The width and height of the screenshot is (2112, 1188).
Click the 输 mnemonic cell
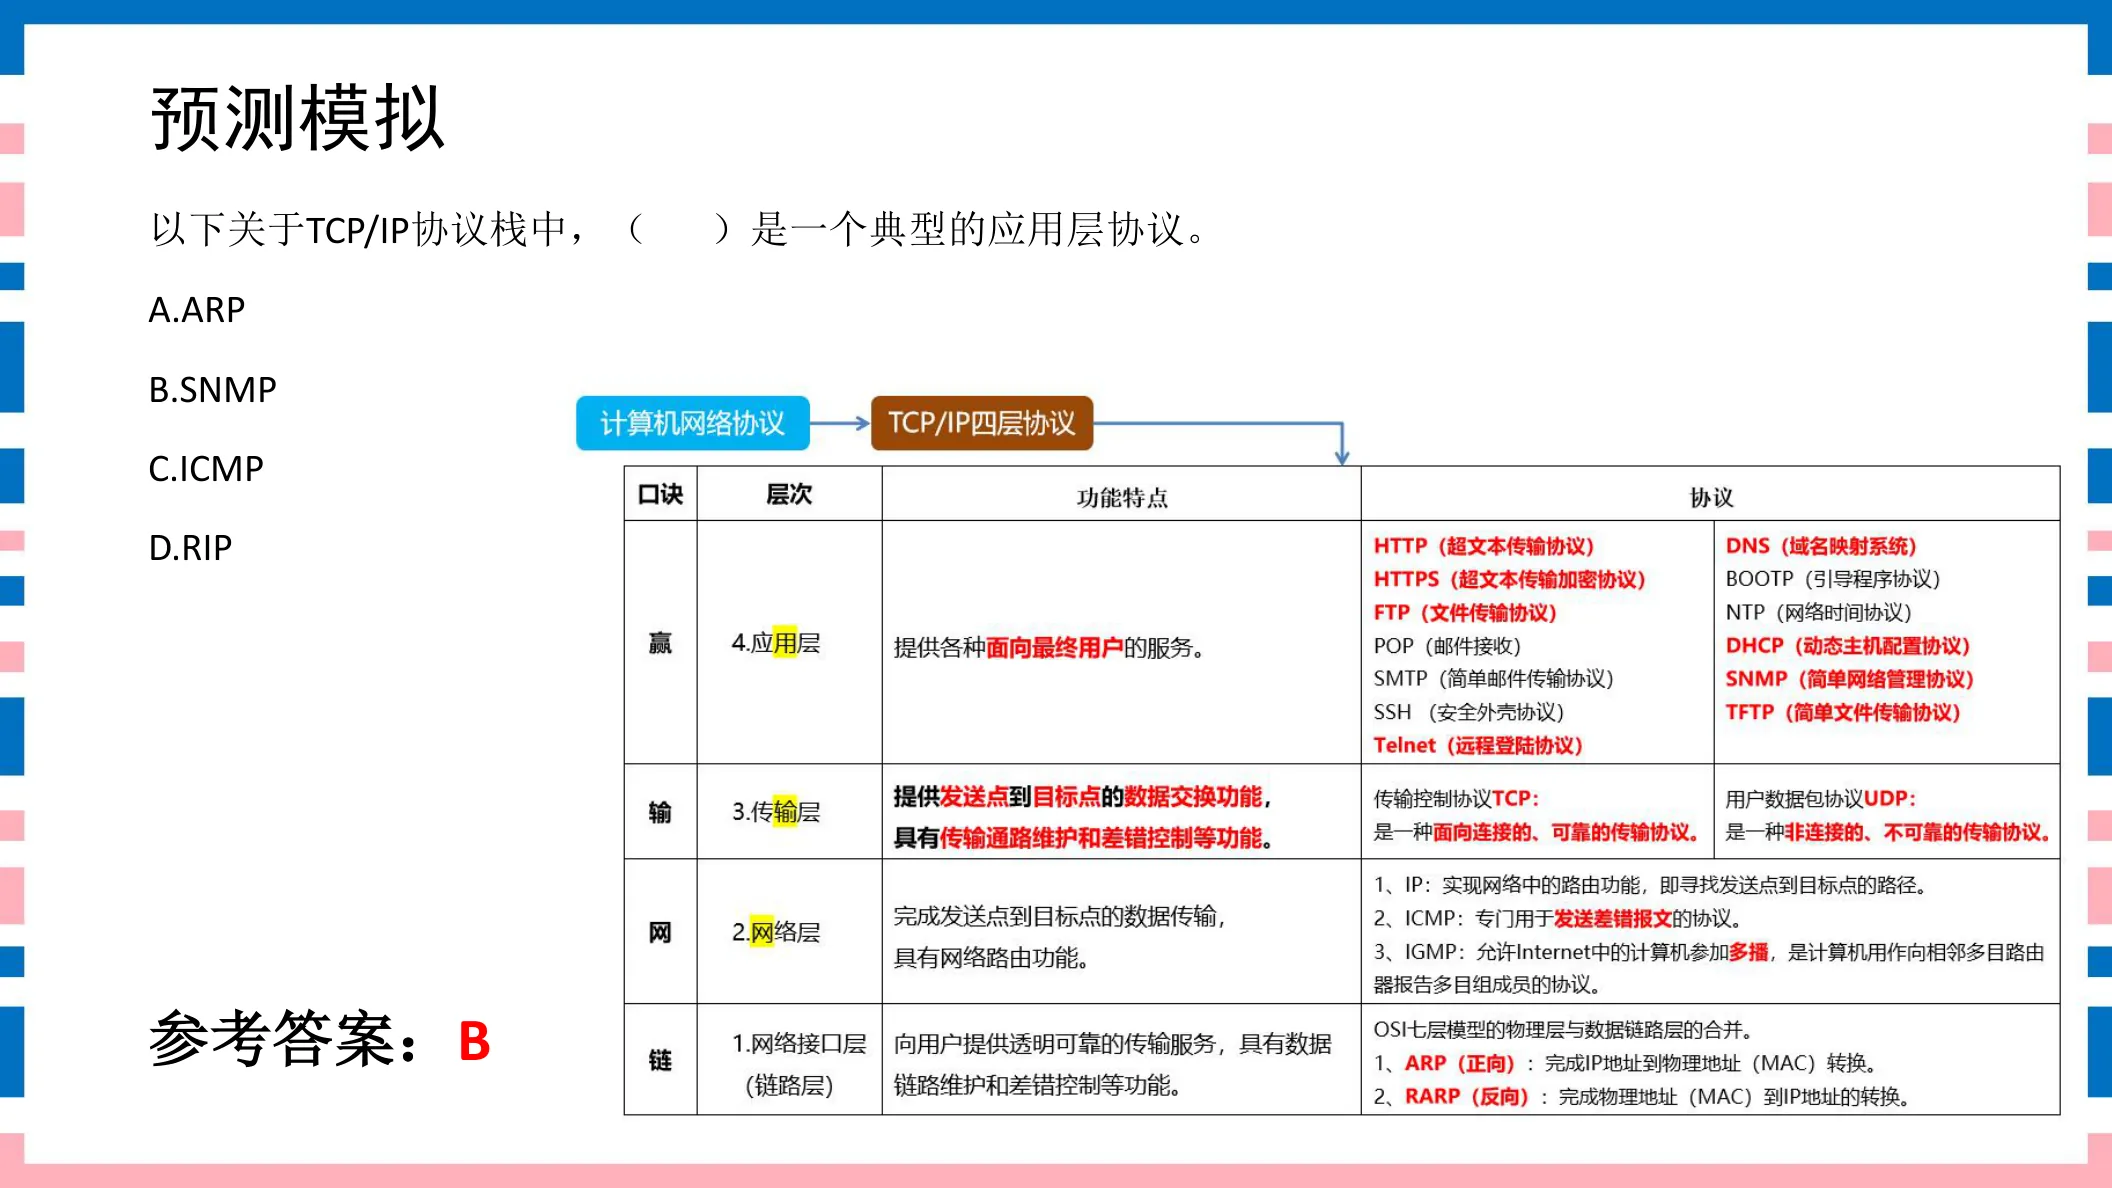coord(660,812)
